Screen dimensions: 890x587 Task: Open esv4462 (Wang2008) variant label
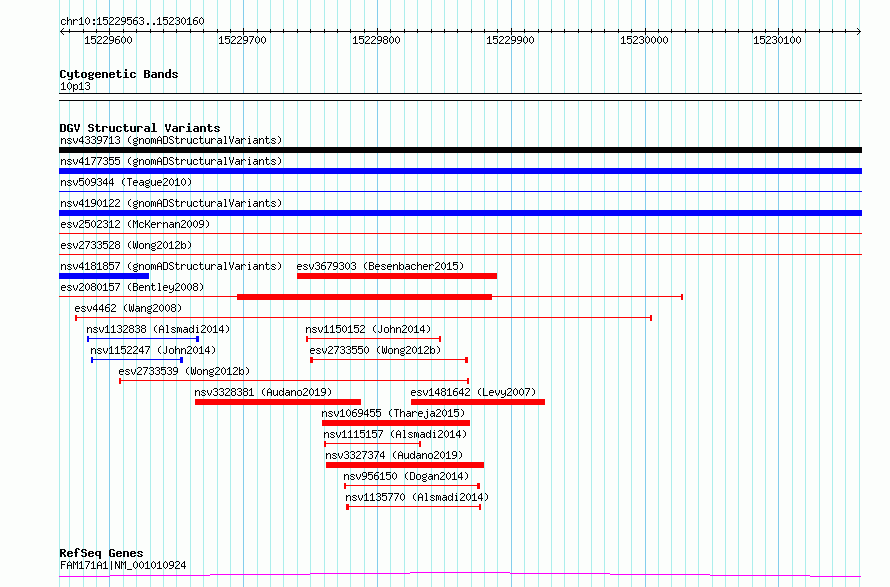point(128,308)
